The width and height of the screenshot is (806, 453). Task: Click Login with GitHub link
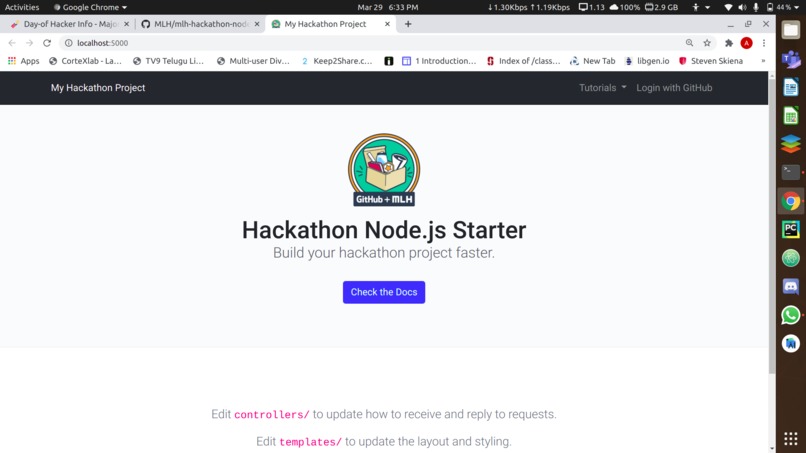point(674,88)
